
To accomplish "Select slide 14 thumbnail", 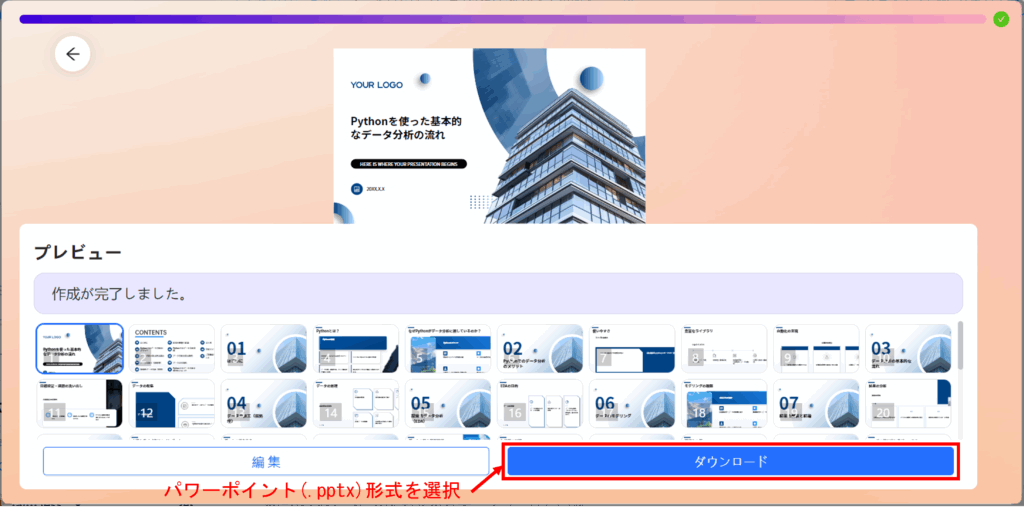I will pyautogui.click(x=356, y=404).
